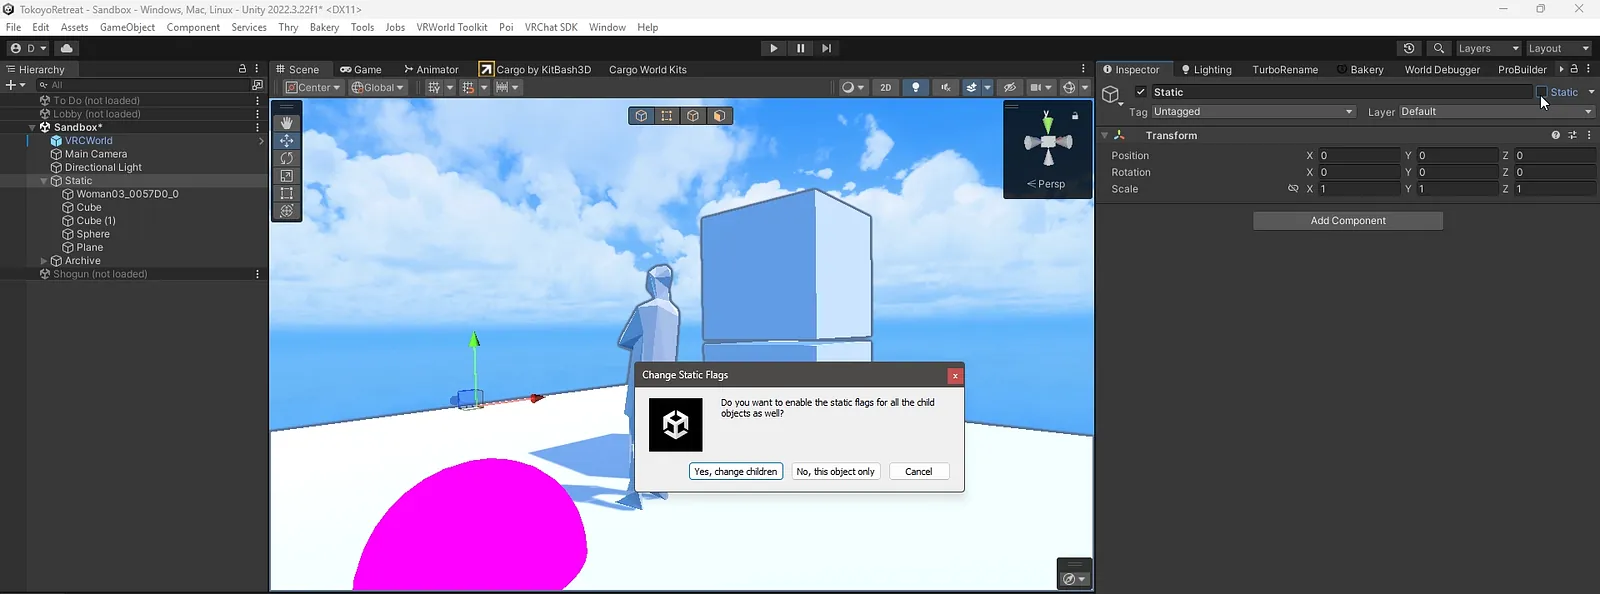
Task: Switch to the Animator tab
Action: point(431,69)
